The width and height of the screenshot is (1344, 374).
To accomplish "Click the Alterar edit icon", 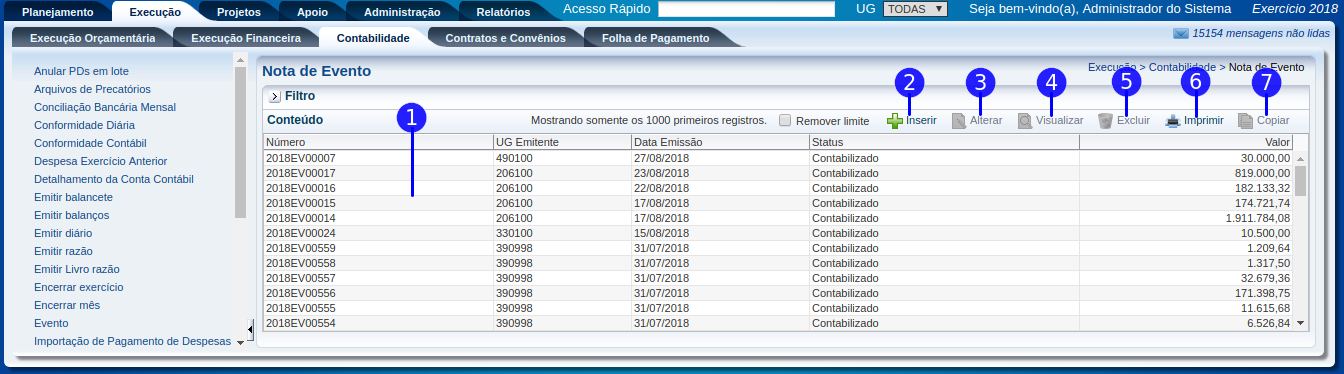I will coord(958,121).
